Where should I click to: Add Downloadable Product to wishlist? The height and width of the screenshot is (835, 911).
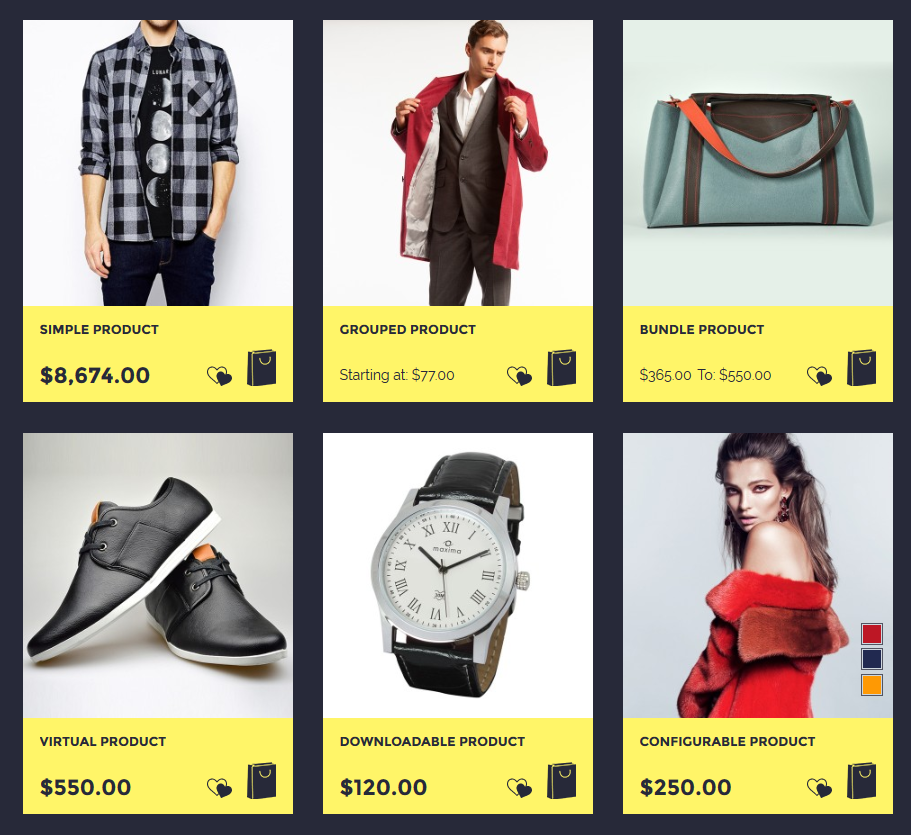point(519,788)
